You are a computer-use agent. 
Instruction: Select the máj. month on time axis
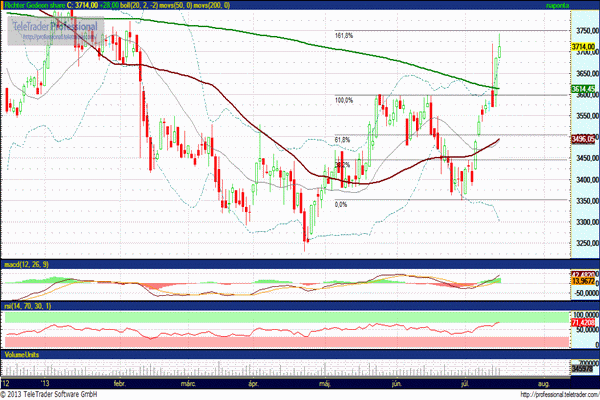pyautogui.click(x=323, y=383)
